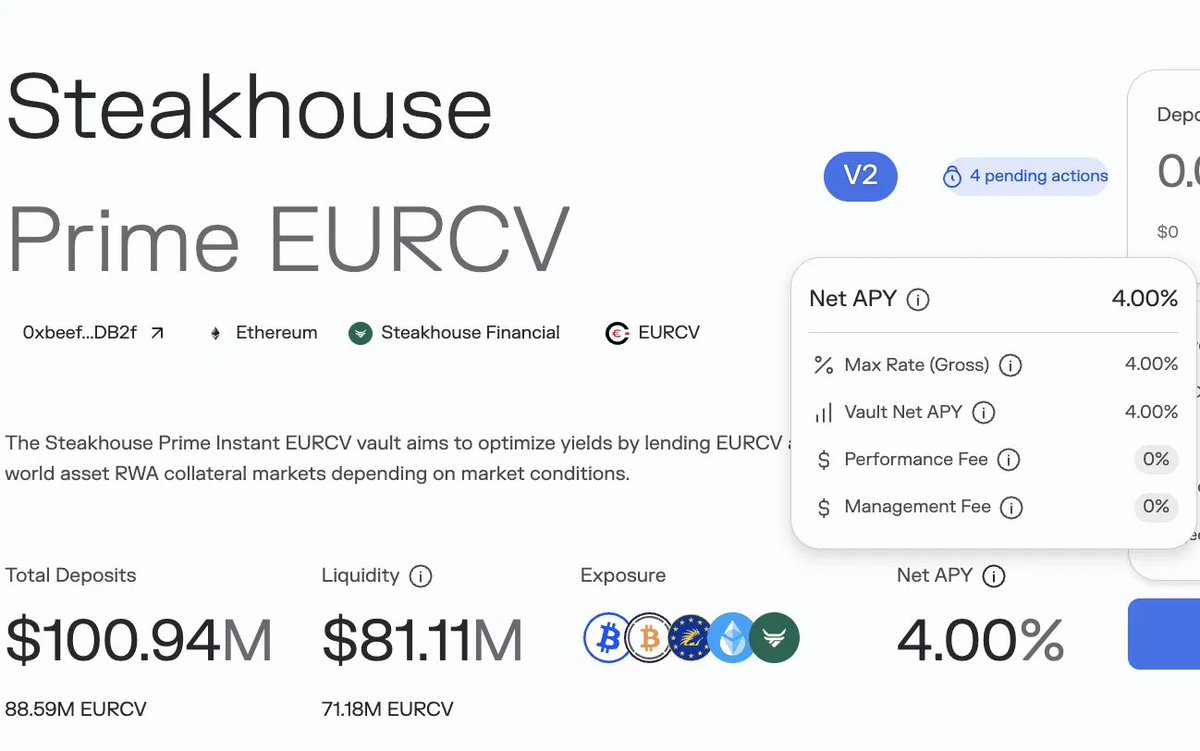Screen dimensions: 1200x751
Task: Open the 4 pending actions badge
Action: click(1026, 177)
